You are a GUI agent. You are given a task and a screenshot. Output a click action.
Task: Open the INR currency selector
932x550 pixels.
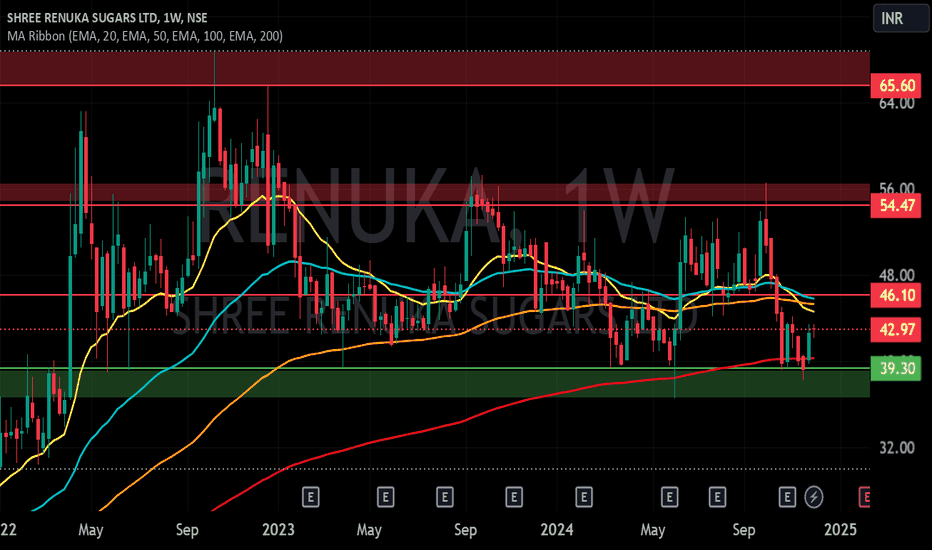pos(900,18)
